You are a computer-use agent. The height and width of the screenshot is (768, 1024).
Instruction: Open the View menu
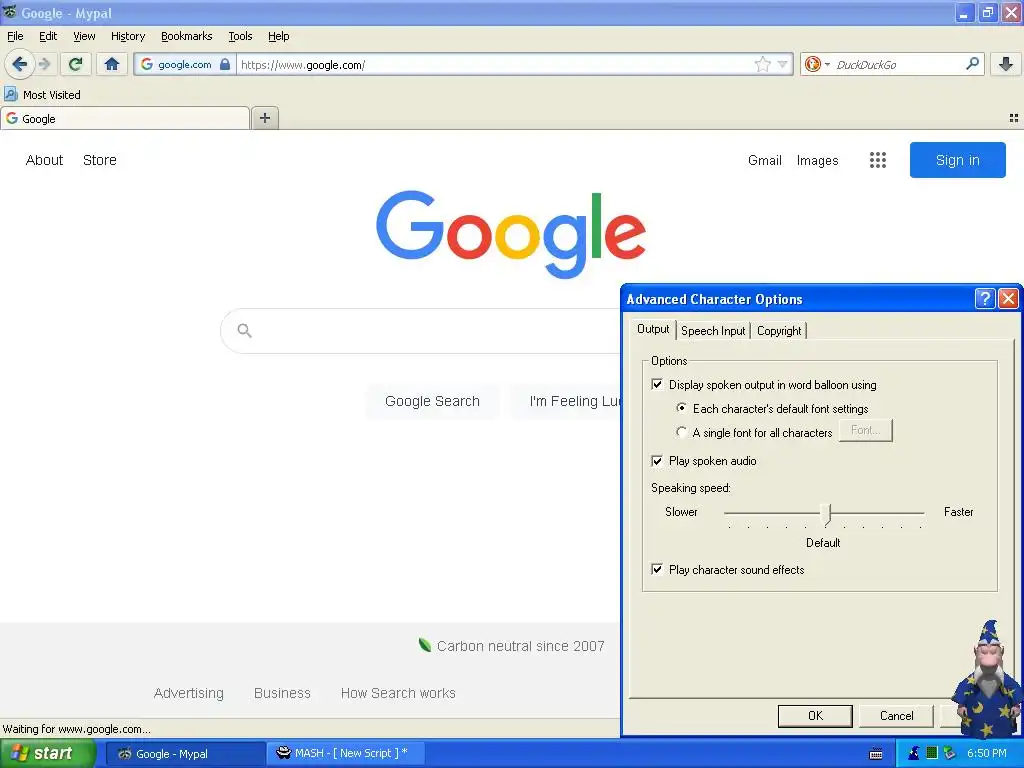click(84, 36)
